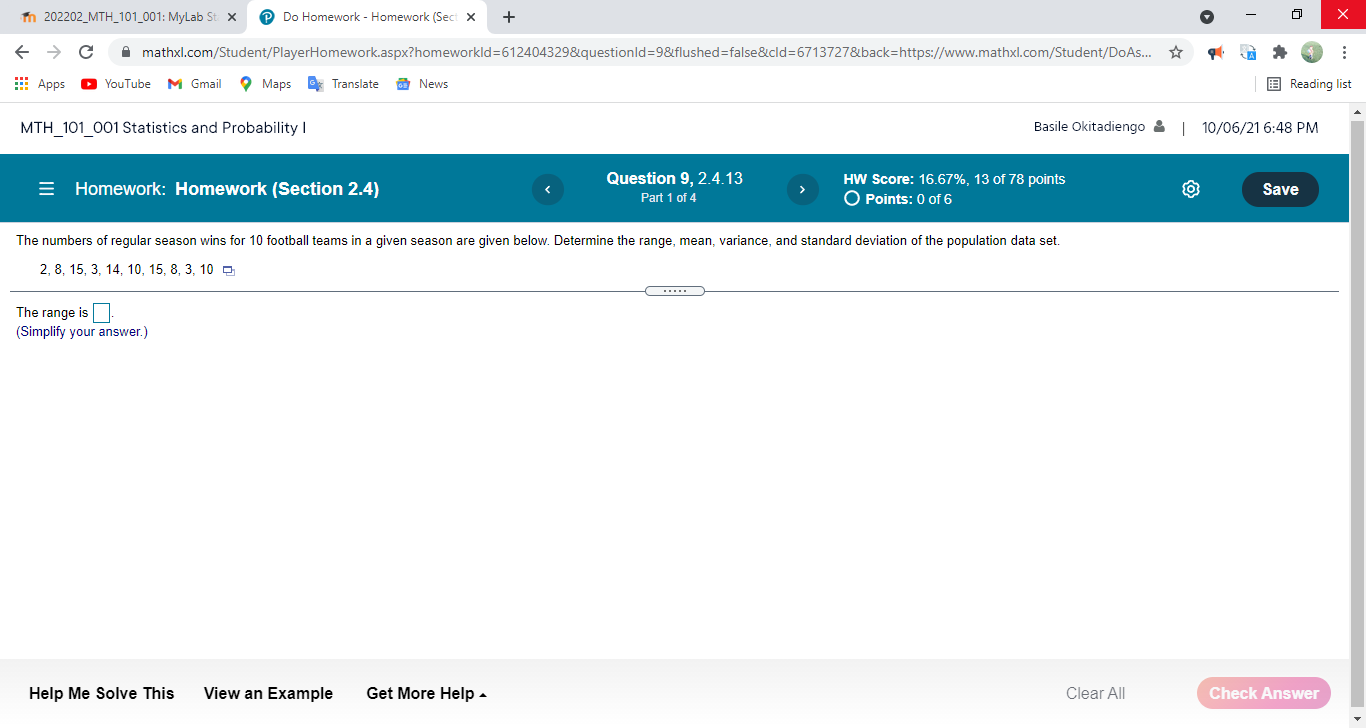This screenshot has height=728, width=1366.
Task: Click the range answer input box
Action: coord(101,313)
